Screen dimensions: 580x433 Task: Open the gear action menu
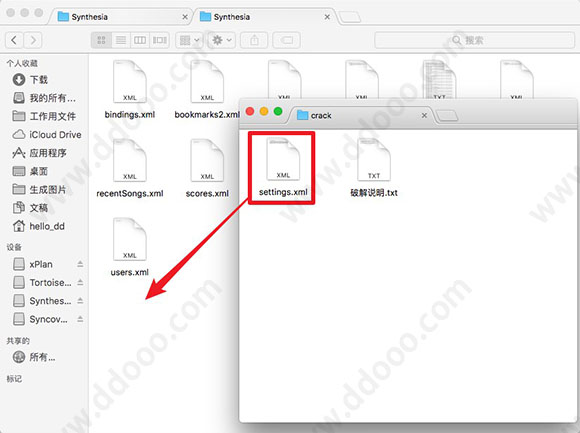click(222, 40)
